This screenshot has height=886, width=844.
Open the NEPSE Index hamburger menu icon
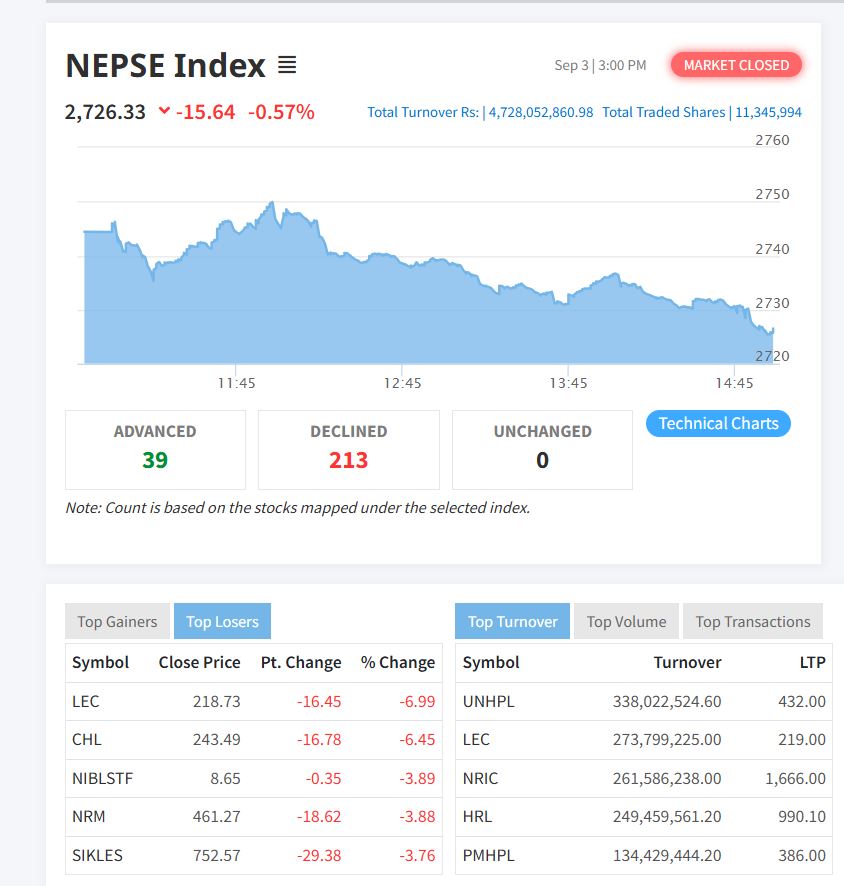[x=287, y=65]
